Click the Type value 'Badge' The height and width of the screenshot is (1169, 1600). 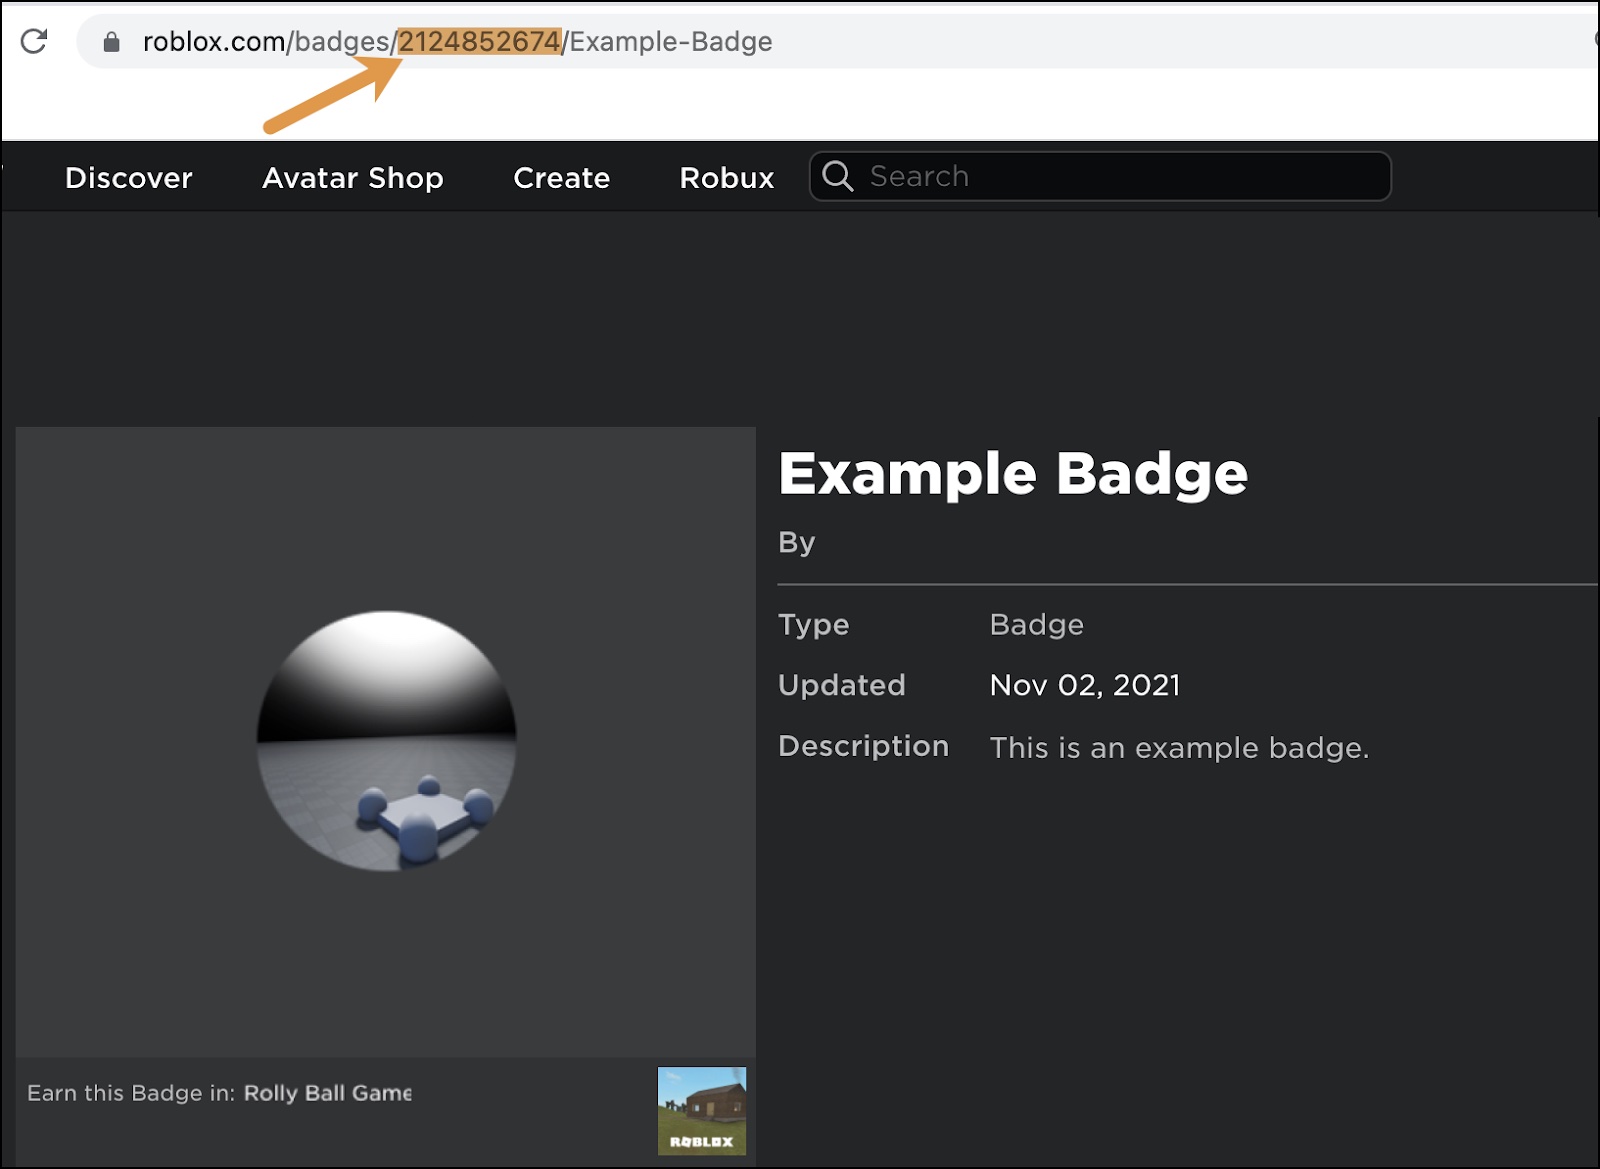click(1036, 625)
